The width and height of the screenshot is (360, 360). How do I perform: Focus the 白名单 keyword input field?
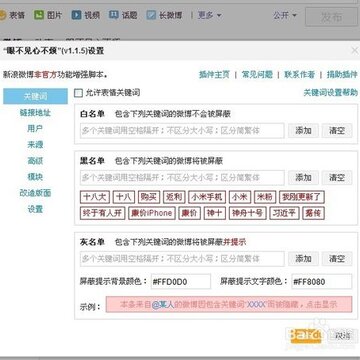pos(182,131)
